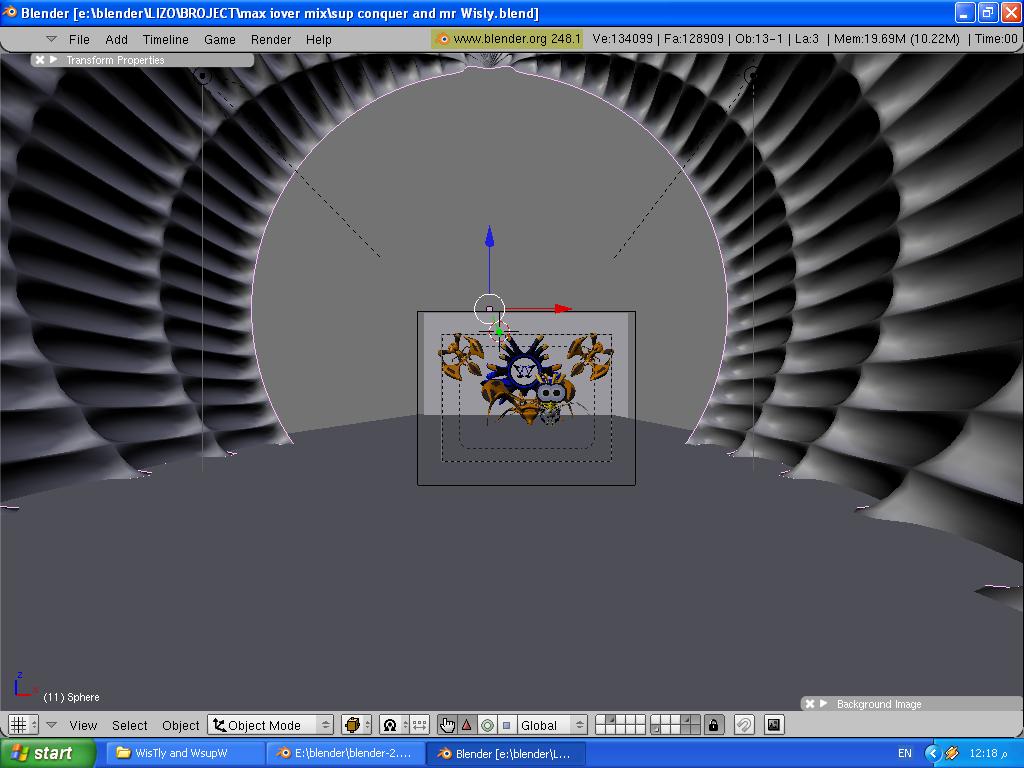This screenshot has width=1024, height=768.
Task: Open the Global orientation dropdown
Action: (552, 725)
